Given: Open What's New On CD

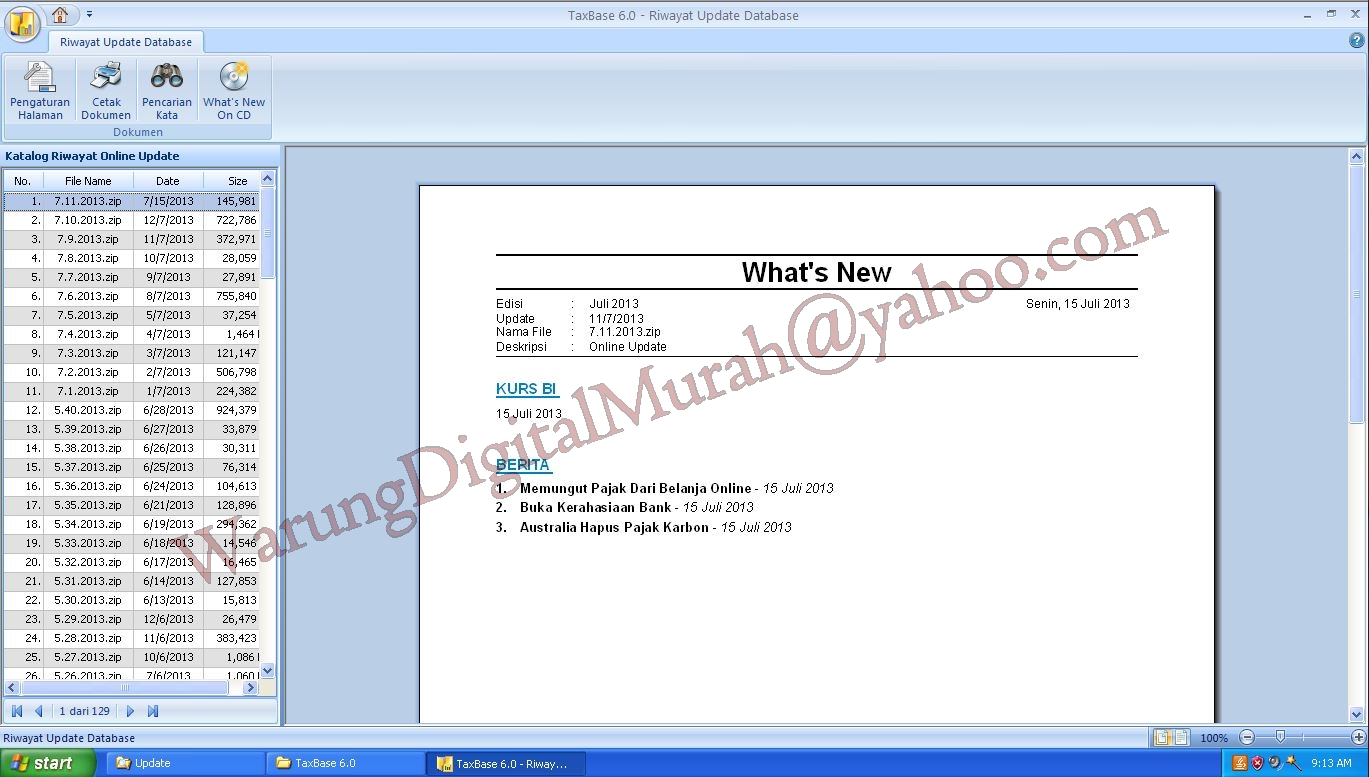Looking at the screenshot, I should [234, 91].
